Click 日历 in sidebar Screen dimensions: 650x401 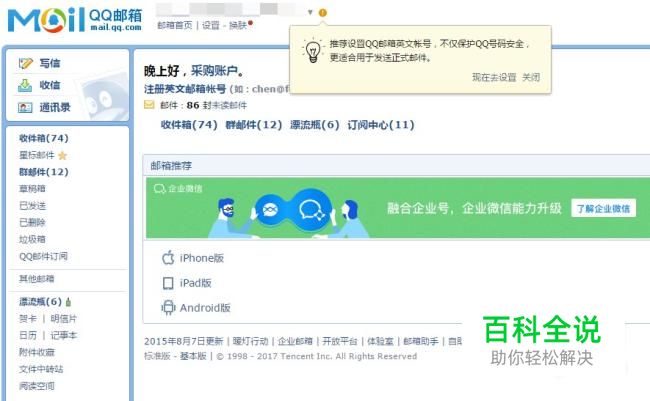point(28,335)
